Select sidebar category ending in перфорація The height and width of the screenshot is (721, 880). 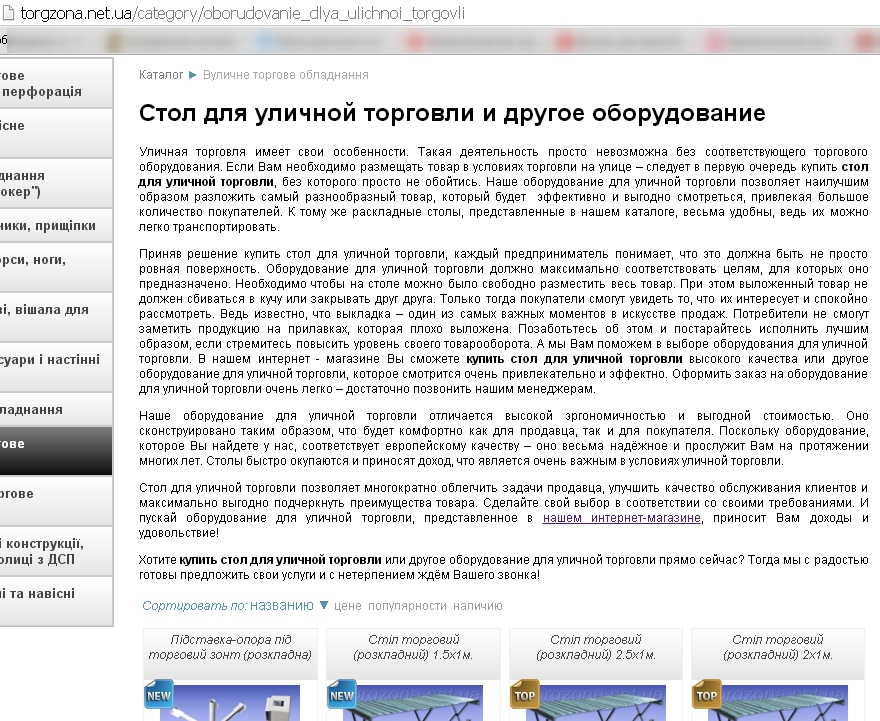56,83
